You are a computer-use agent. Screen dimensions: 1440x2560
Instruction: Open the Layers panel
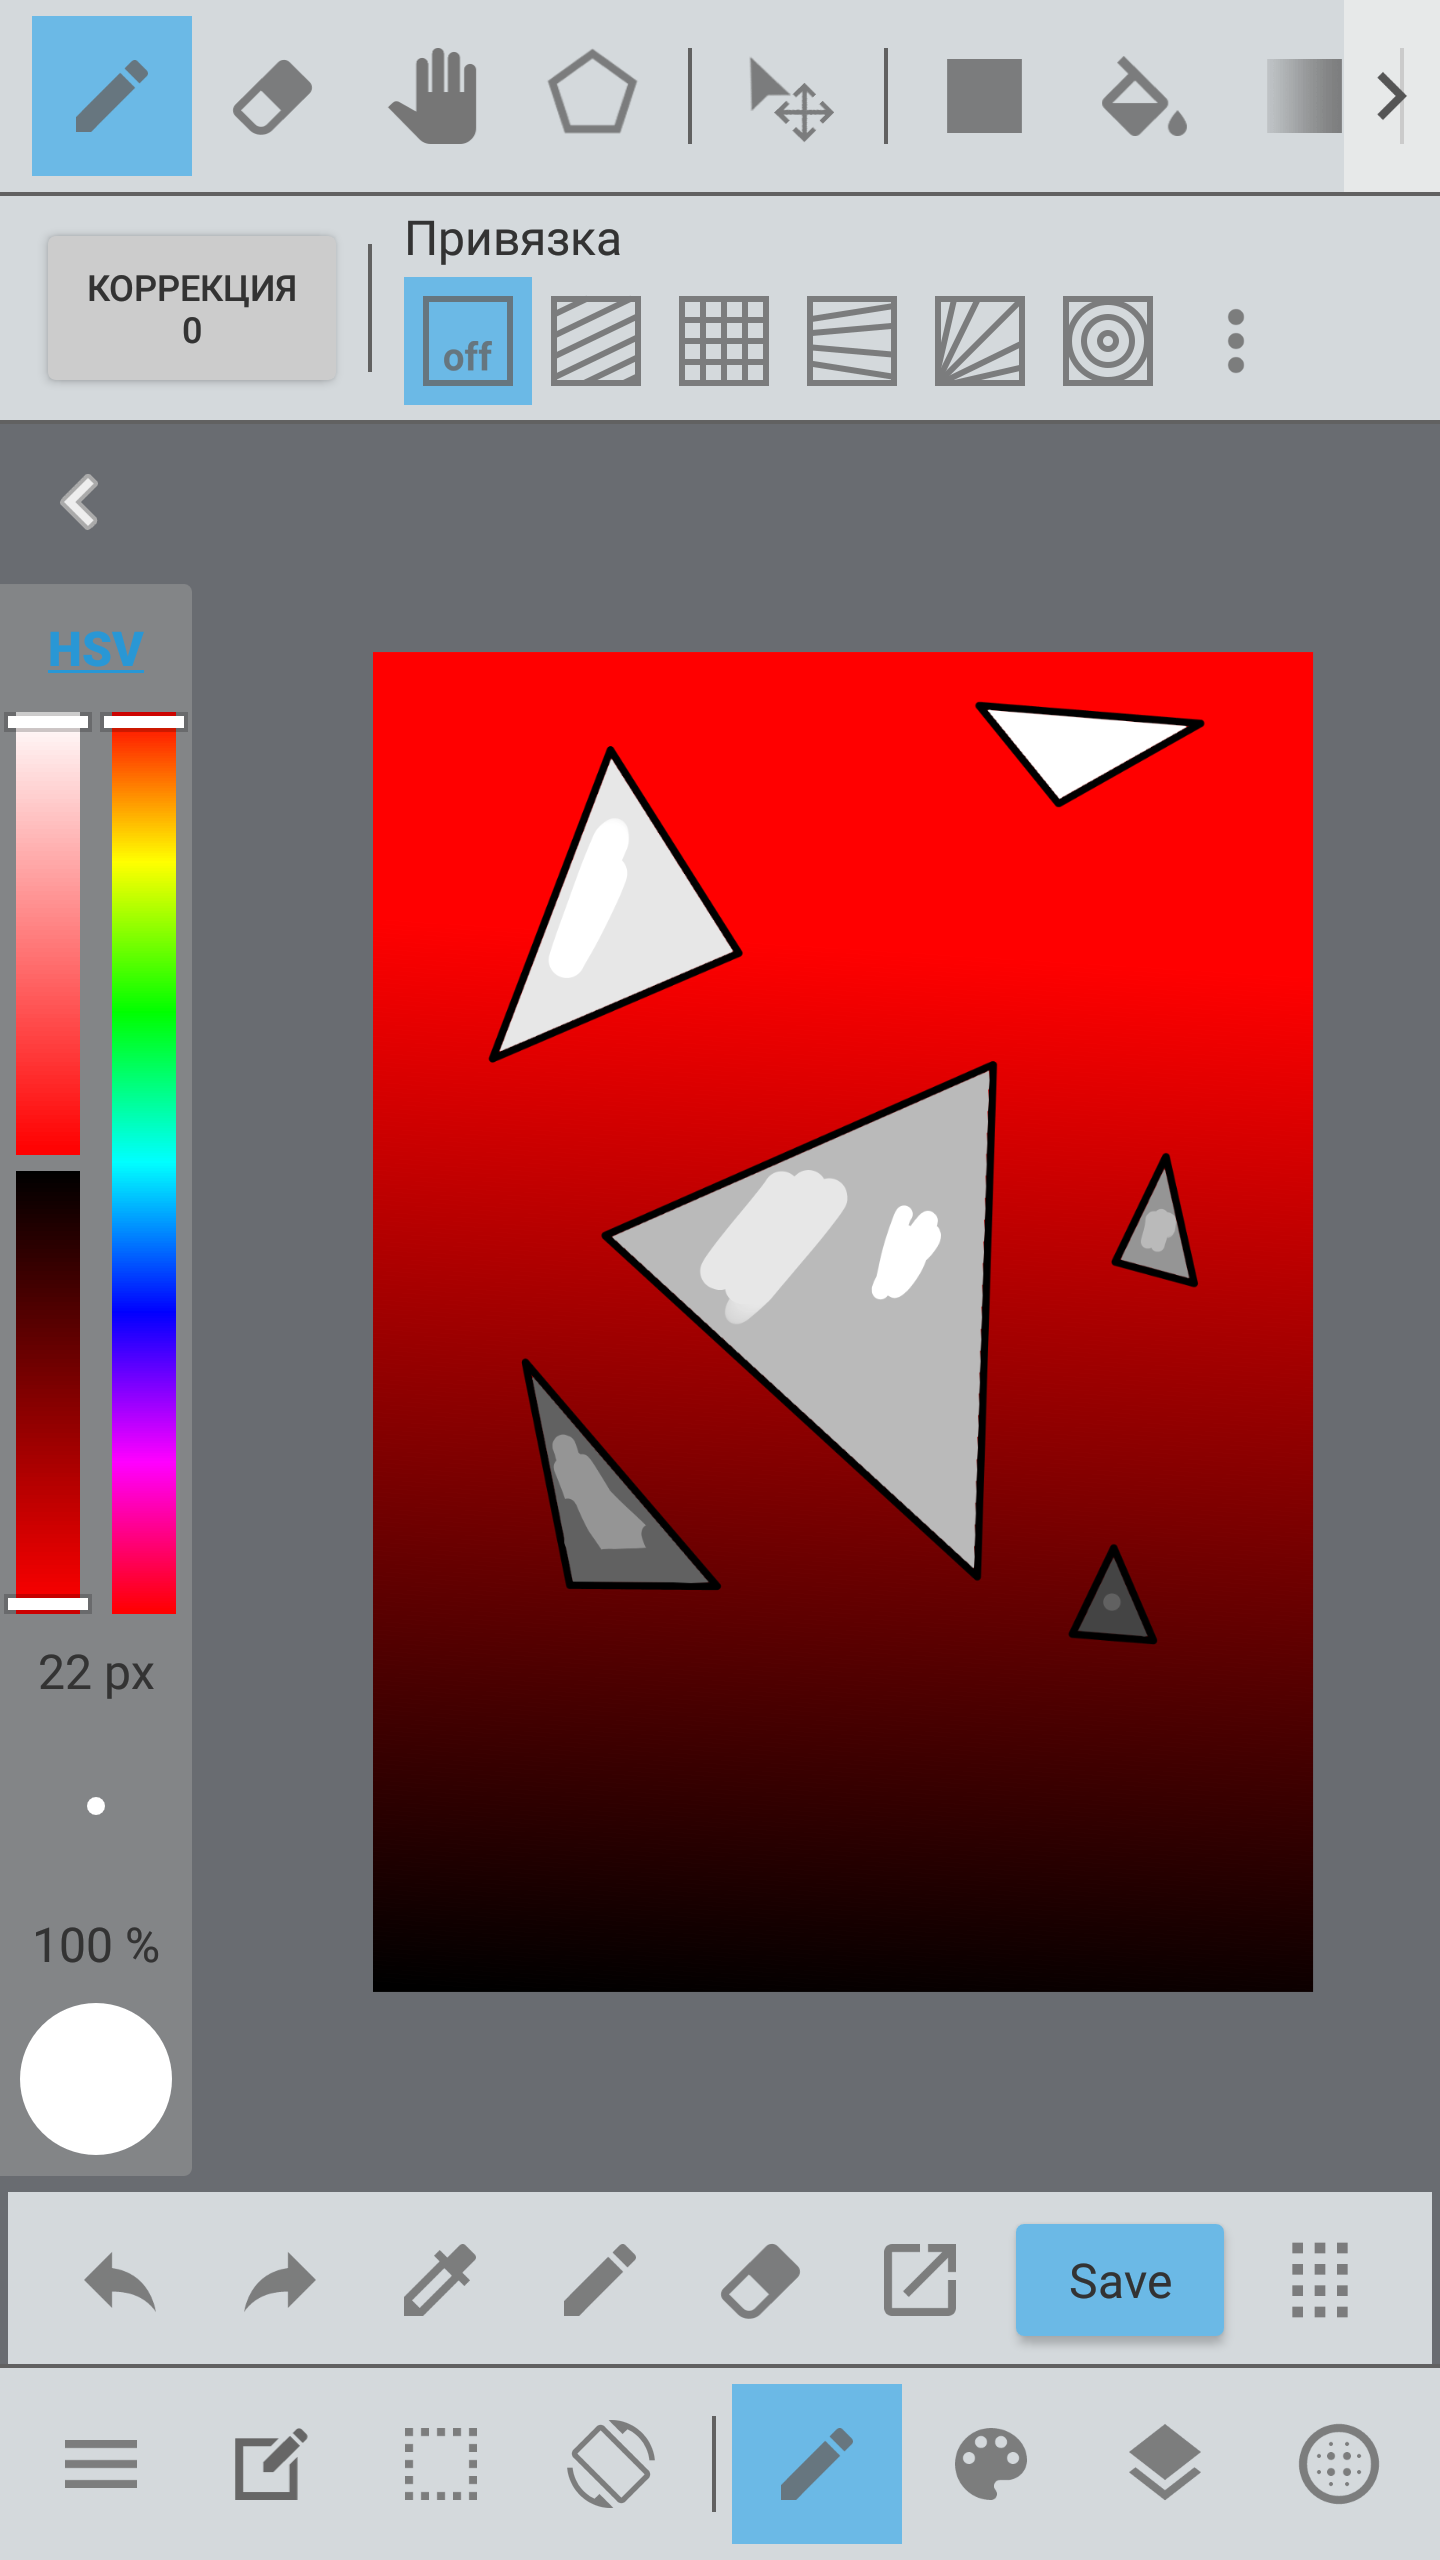pos(1165,2463)
